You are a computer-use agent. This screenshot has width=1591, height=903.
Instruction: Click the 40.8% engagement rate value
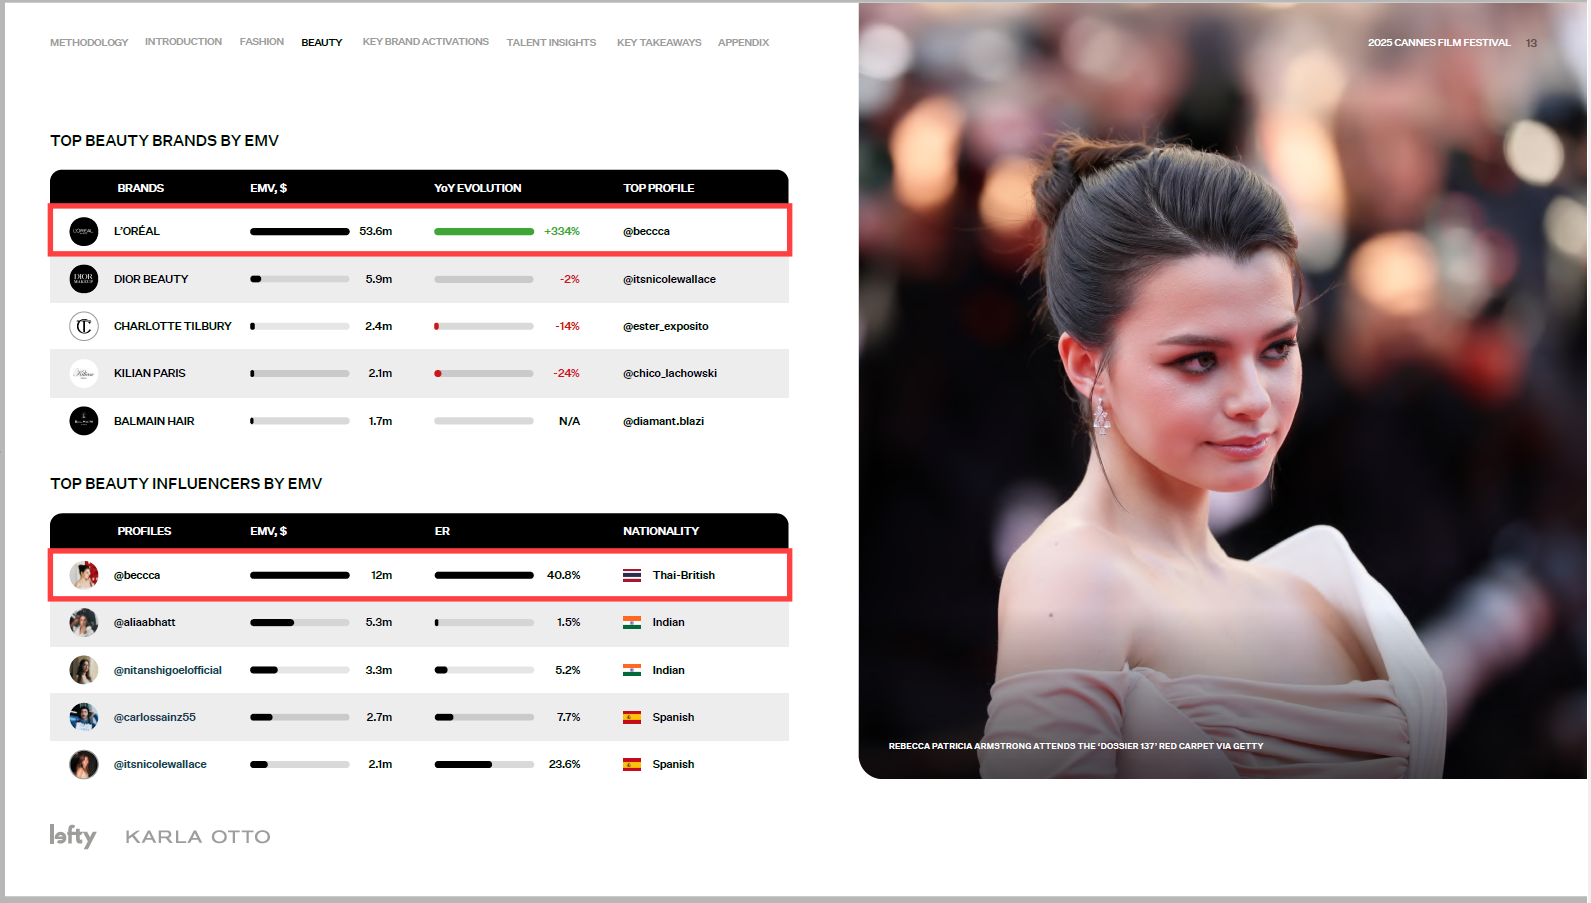[564, 575]
